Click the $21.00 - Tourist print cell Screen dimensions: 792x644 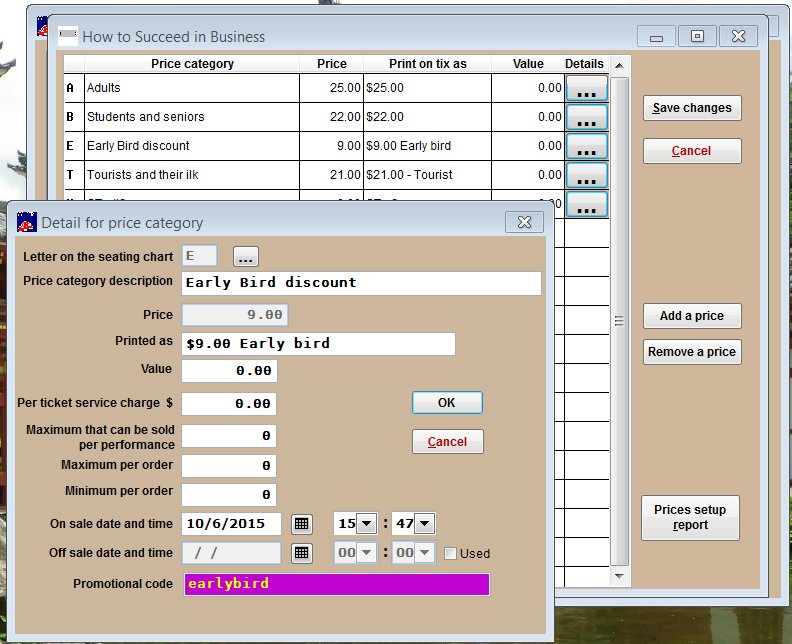click(x=427, y=175)
